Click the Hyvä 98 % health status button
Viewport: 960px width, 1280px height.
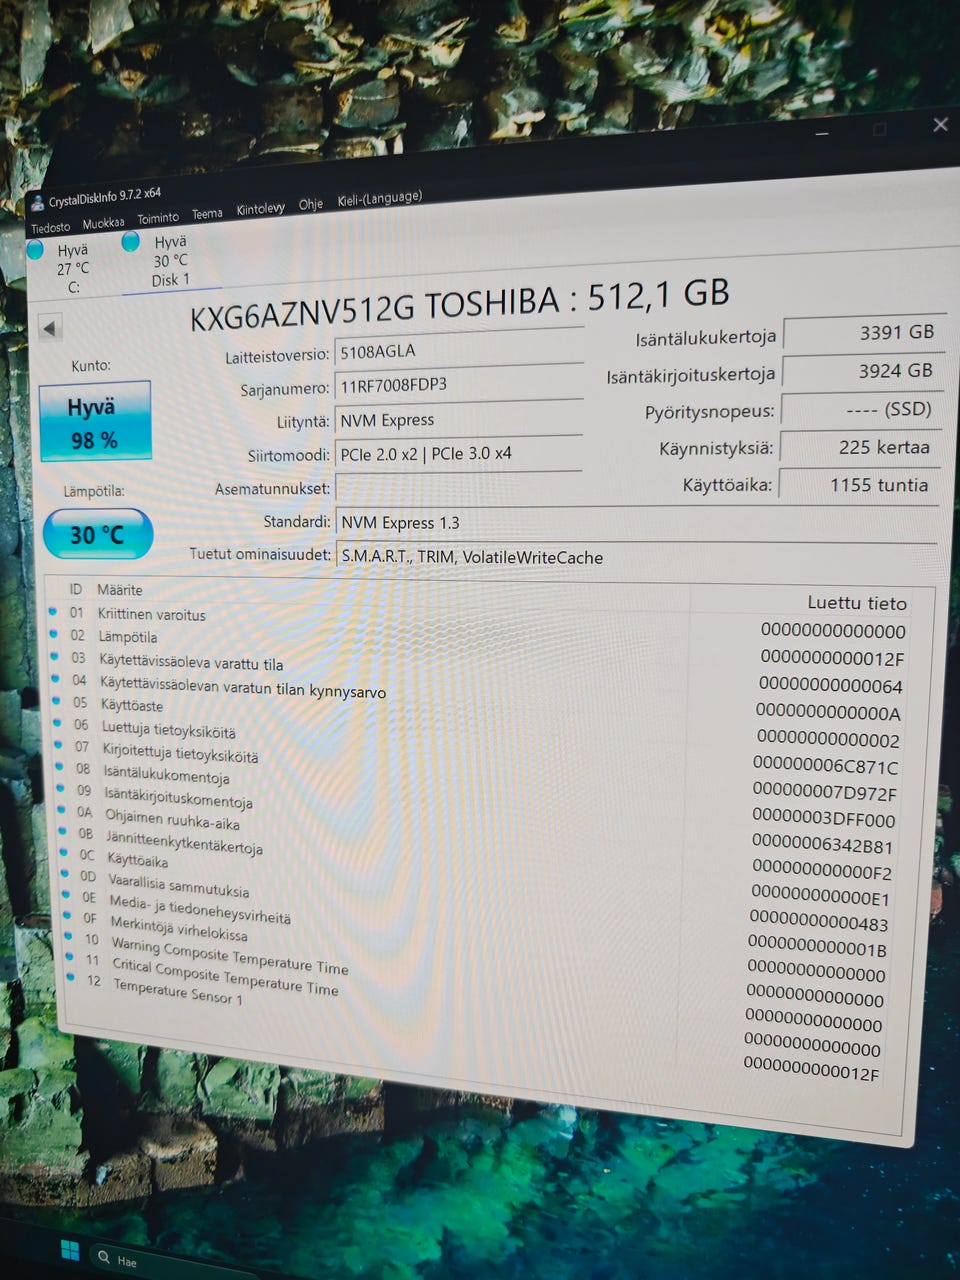coord(95,421)
